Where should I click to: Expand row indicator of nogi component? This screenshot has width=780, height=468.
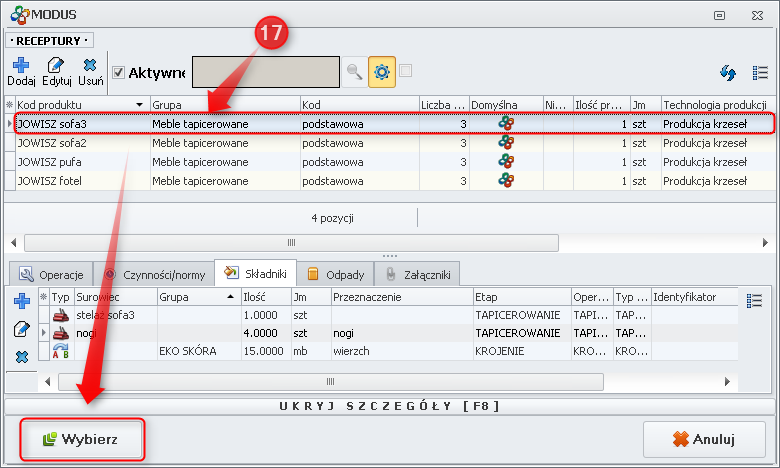pyautogui.click(x=44, y=333)
